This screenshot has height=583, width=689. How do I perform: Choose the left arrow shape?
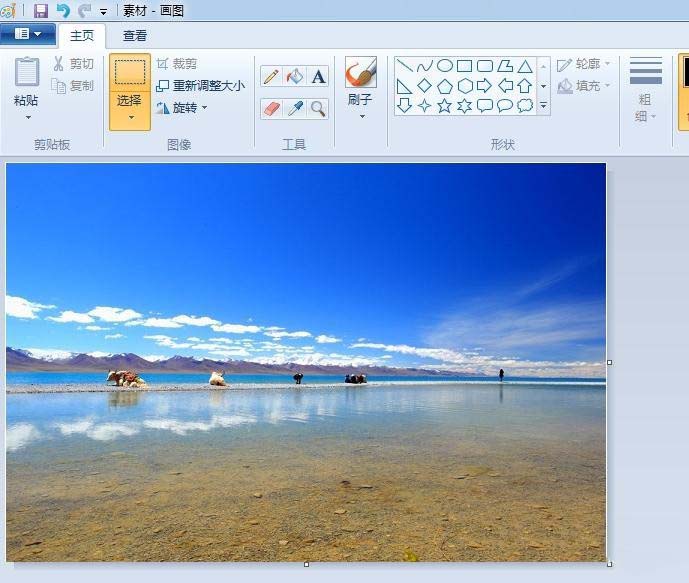[505, 85]
